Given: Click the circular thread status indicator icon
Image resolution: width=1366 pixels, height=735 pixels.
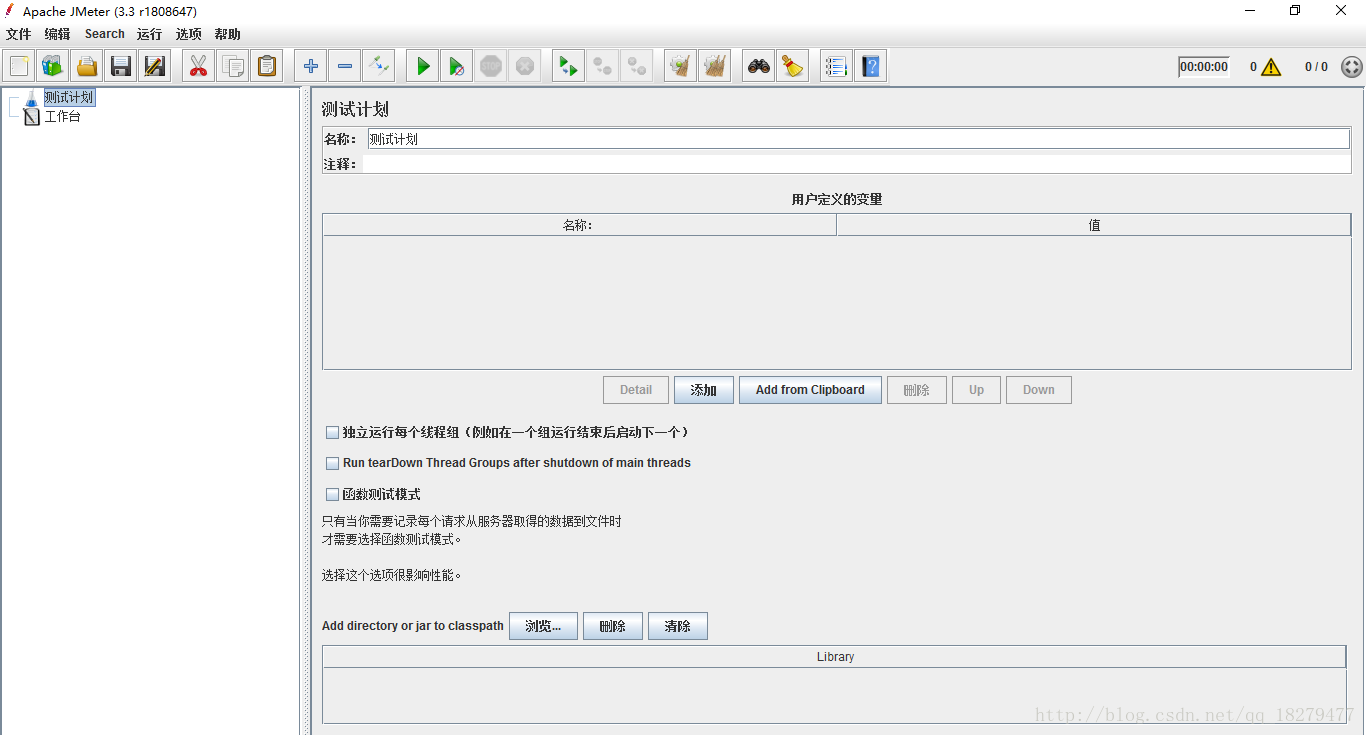Looking at the screenshot, I should pyautogui.click(x=1351, y=67).
